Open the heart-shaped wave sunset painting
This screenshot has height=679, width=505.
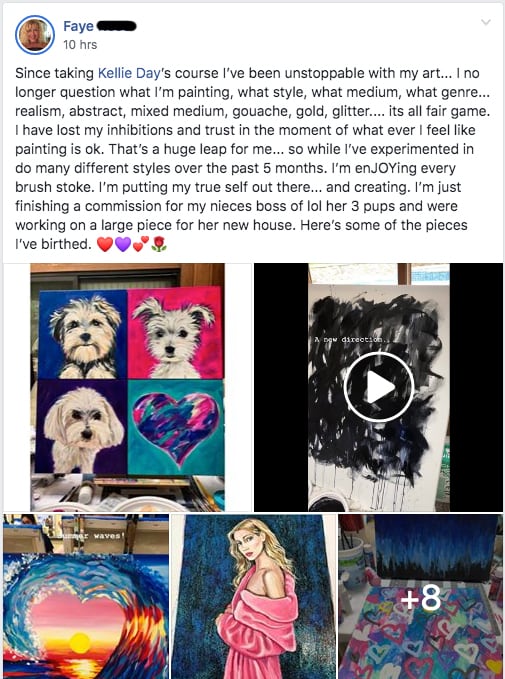point(86,596)
